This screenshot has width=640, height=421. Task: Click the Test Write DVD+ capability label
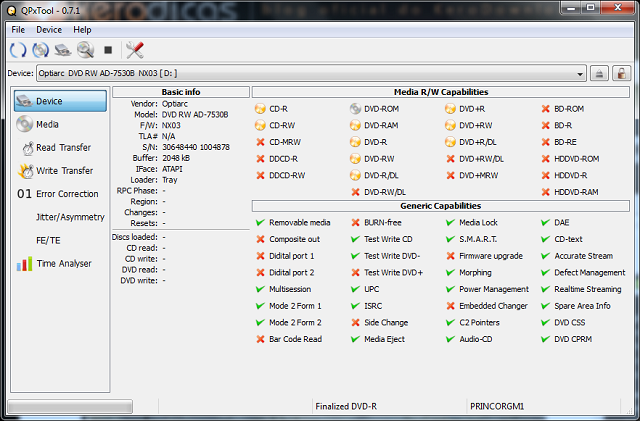[x=393, y=273]
